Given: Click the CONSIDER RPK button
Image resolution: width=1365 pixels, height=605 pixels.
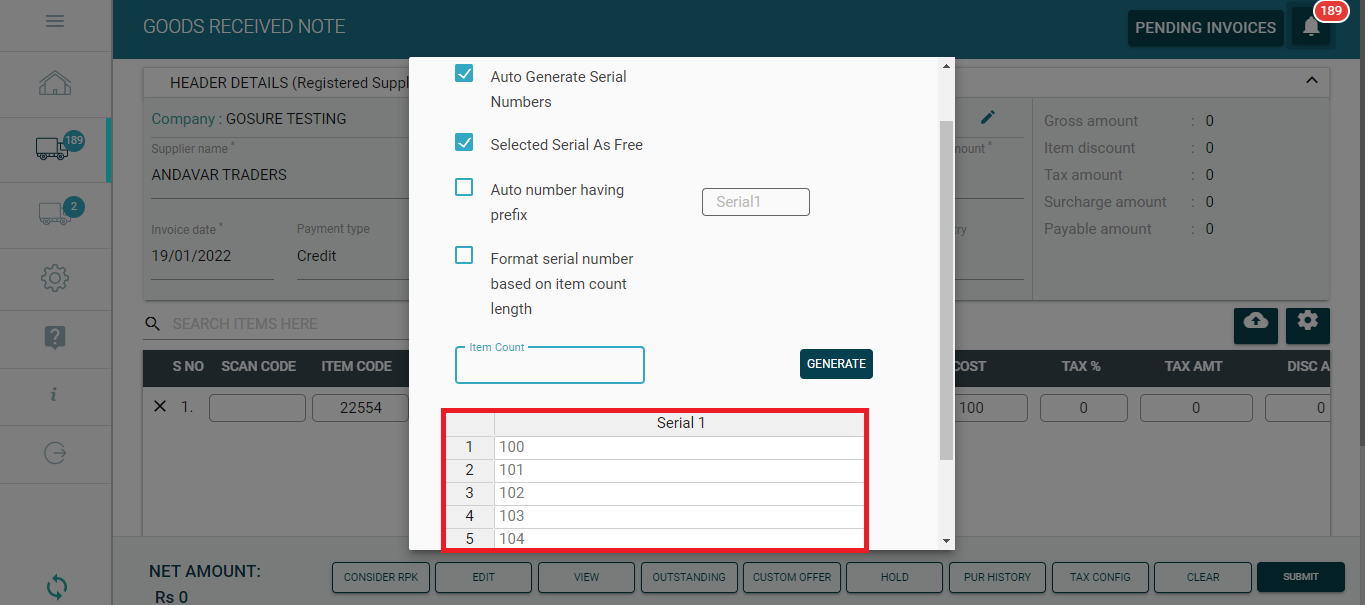Looking at the screenshot, I should coord(381,577).
